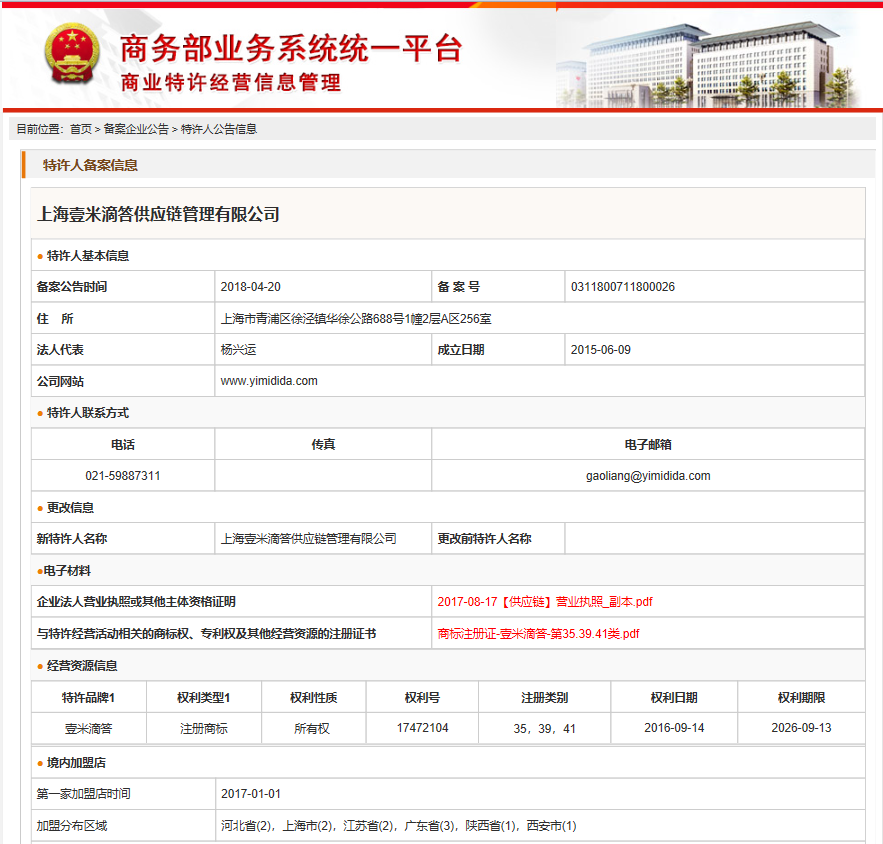
Task: Open 商标注册证-壹米滴答 pdf link
Action: coord(538,633)
